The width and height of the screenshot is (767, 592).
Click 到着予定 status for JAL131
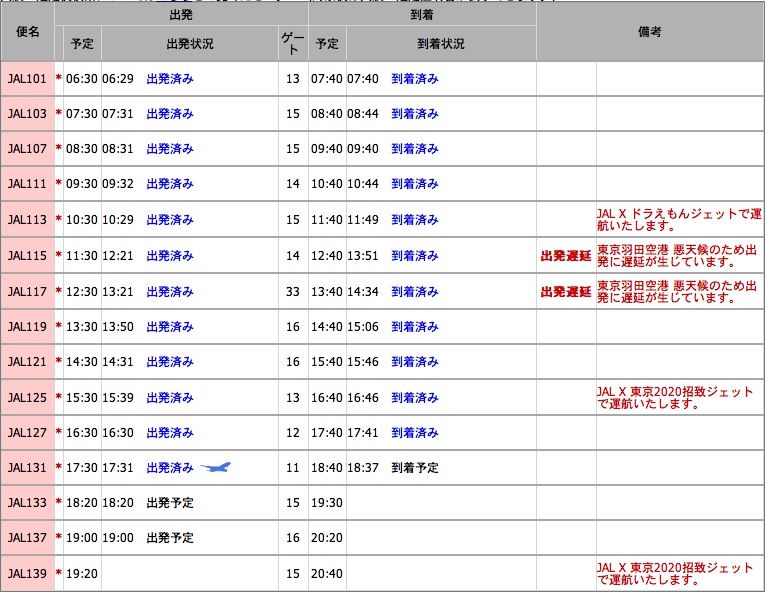click(x=415, y=468)
